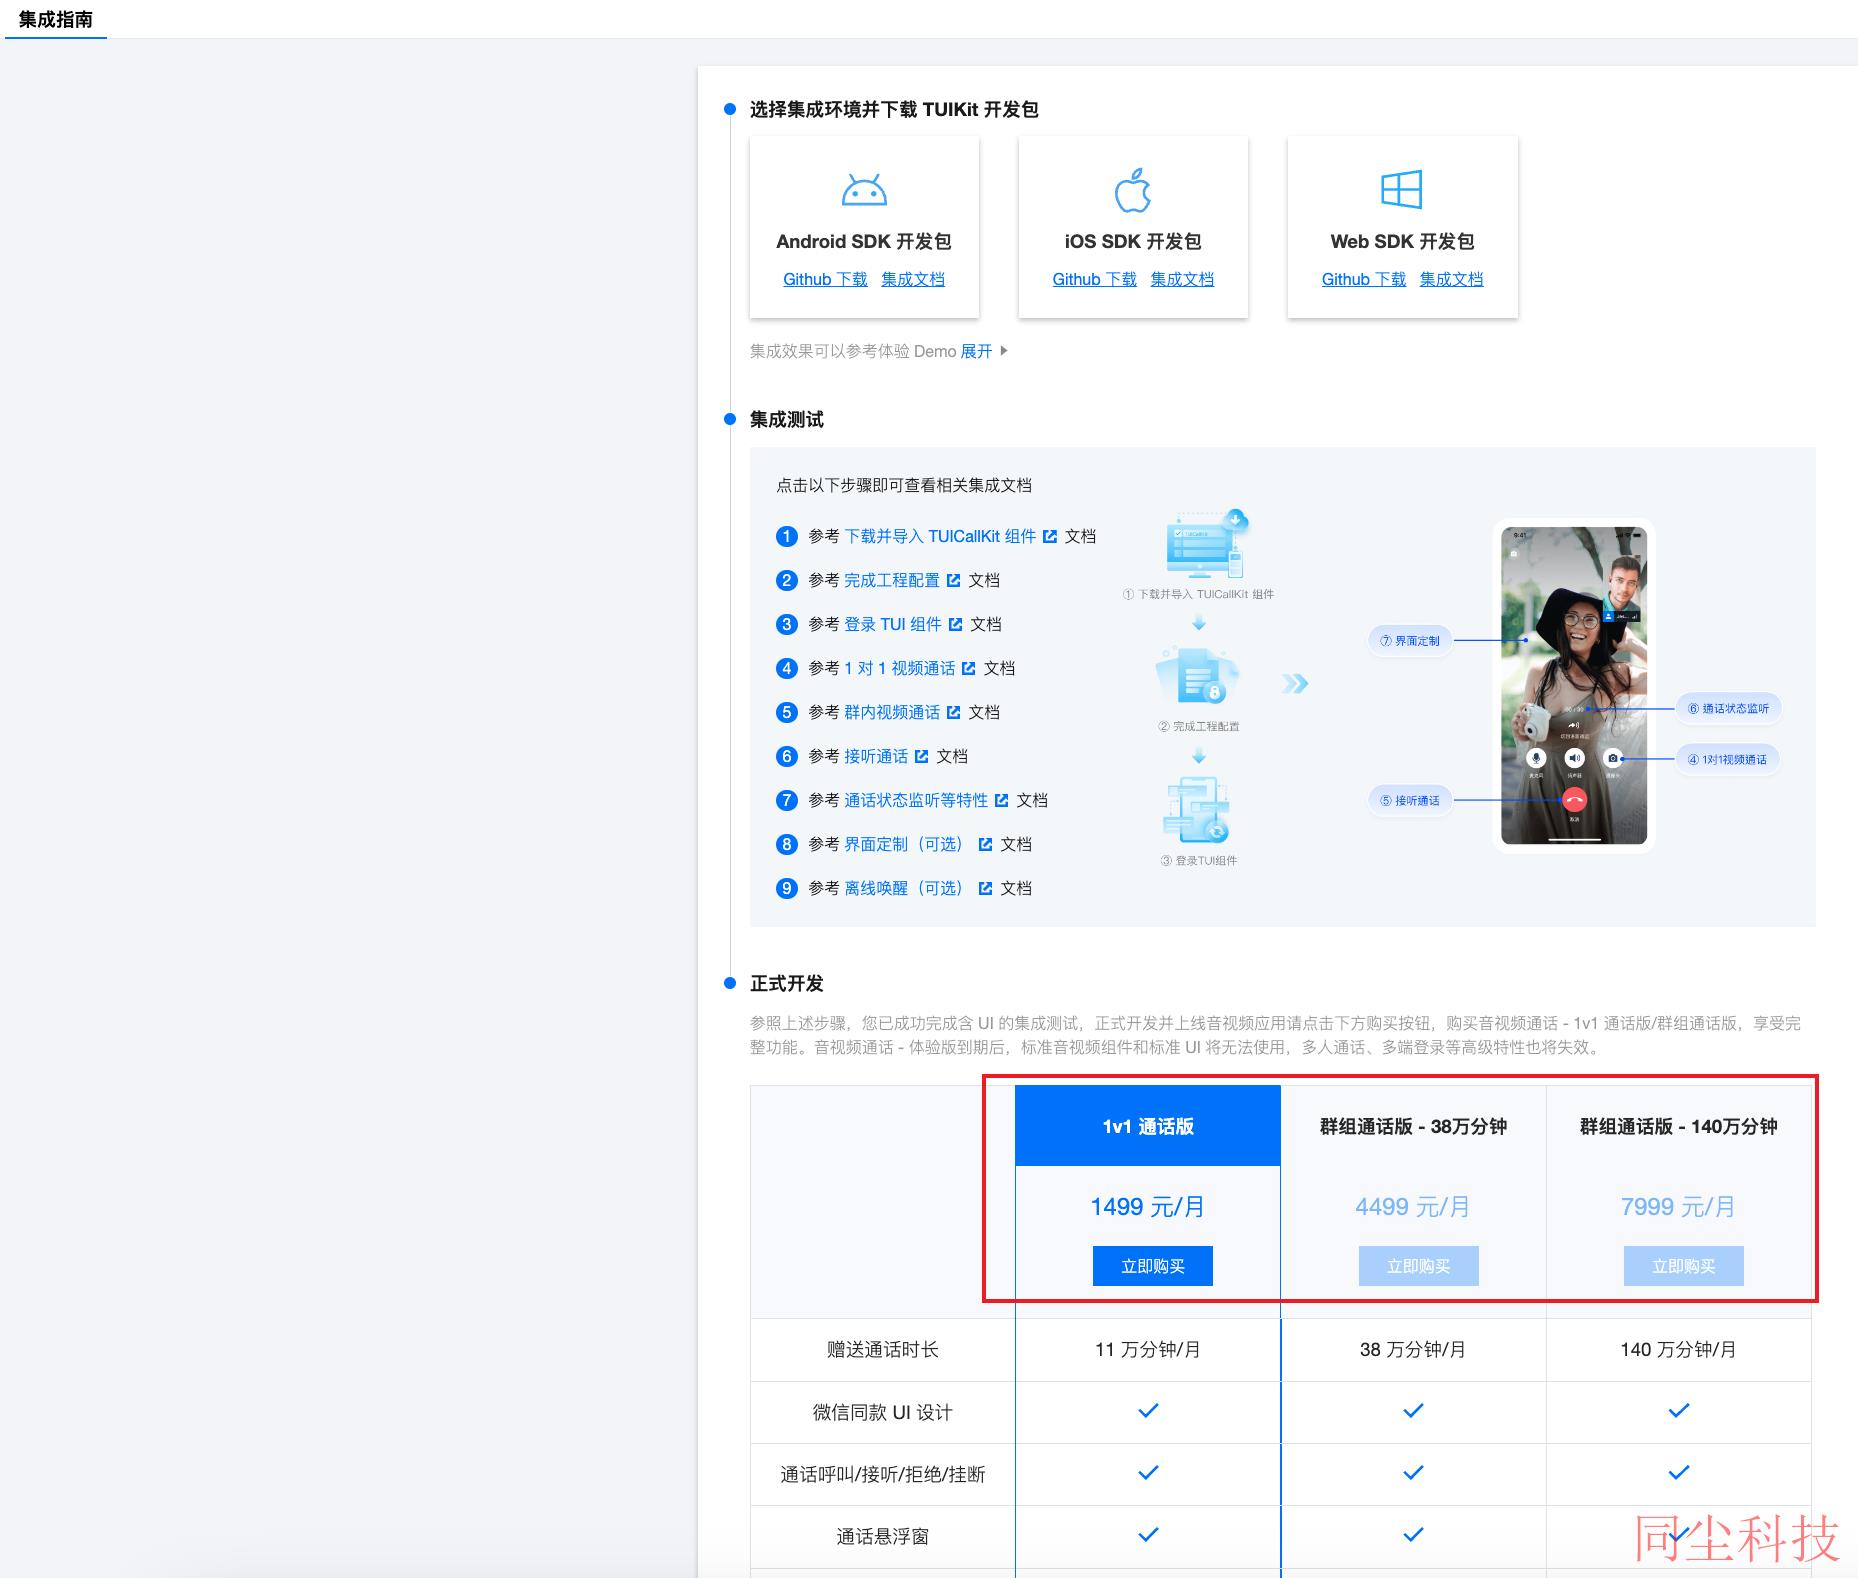Open 离线唤醒（可选） documentation link
Viewport: 1858px width, 1578px height.
tap(906, 888)
